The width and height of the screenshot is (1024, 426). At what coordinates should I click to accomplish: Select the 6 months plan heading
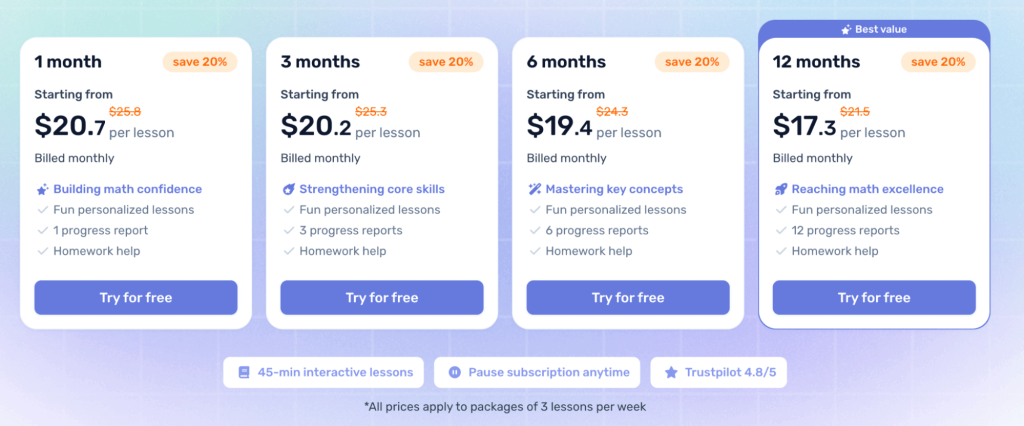tap(565, 62)
